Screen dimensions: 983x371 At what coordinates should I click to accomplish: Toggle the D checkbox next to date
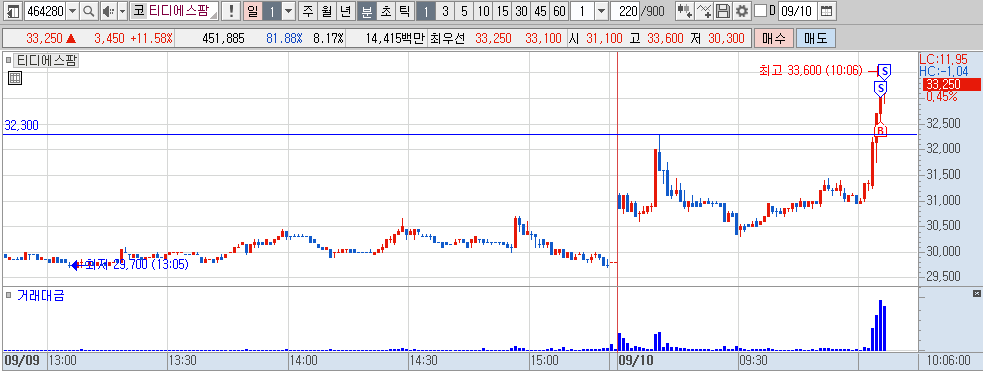[760, 11]
